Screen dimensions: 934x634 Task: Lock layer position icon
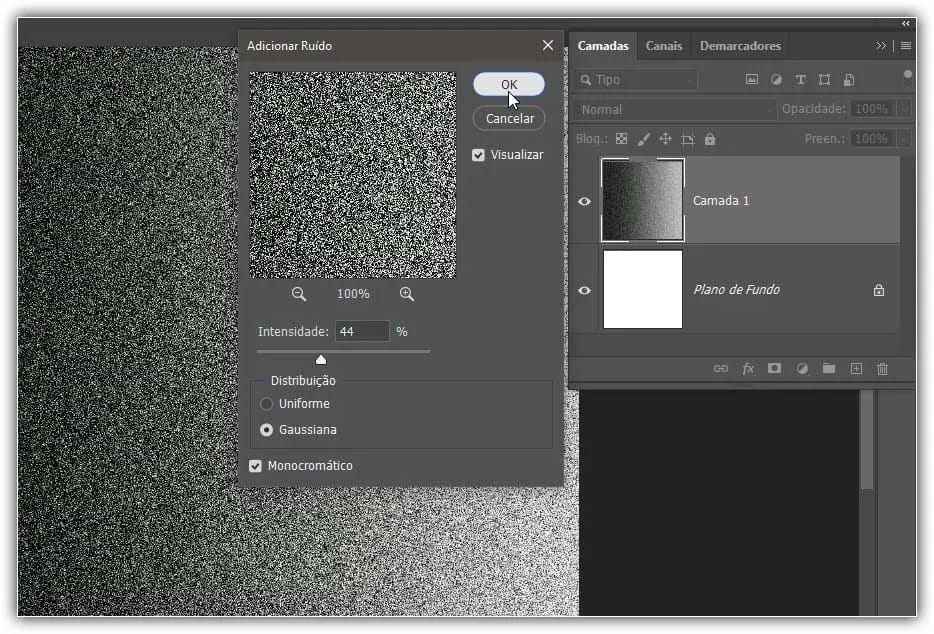click(x=665, y=139)
